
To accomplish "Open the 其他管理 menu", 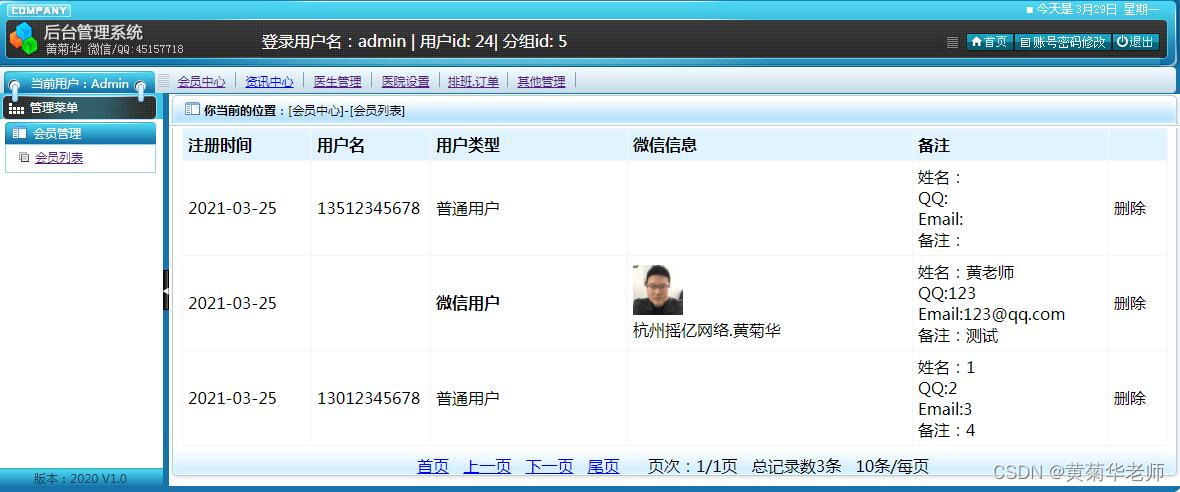I will click(x=541, y=82).
